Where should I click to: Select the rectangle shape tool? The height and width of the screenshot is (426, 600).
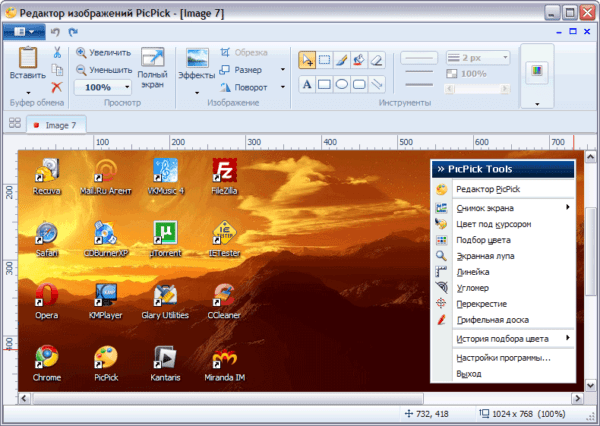click(x=324, y=84)
